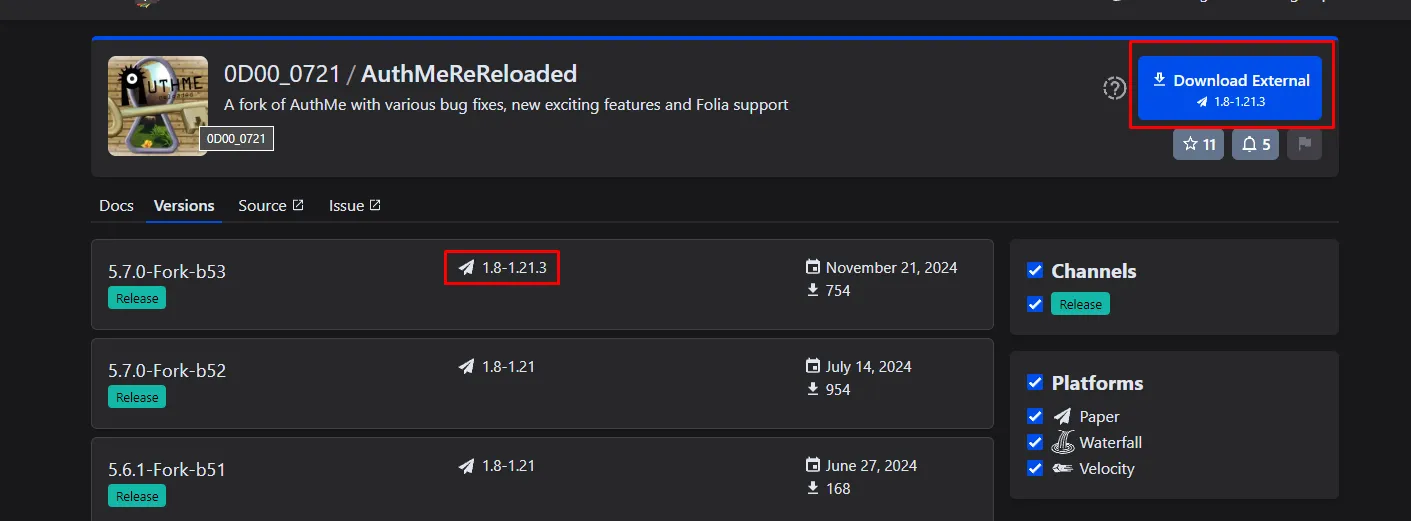Uncheck the Release channel checkbox
Image resolution: width=1411 pixels, height=521 pixels.
1035,304
